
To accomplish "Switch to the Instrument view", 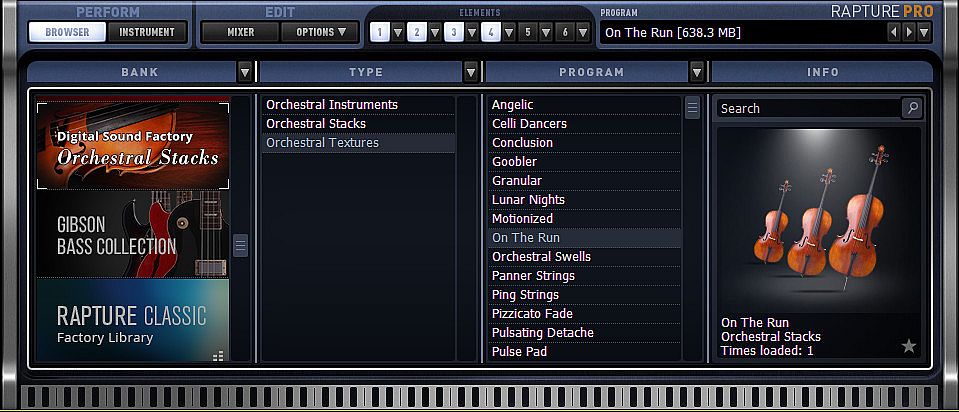I will point(146,32).
